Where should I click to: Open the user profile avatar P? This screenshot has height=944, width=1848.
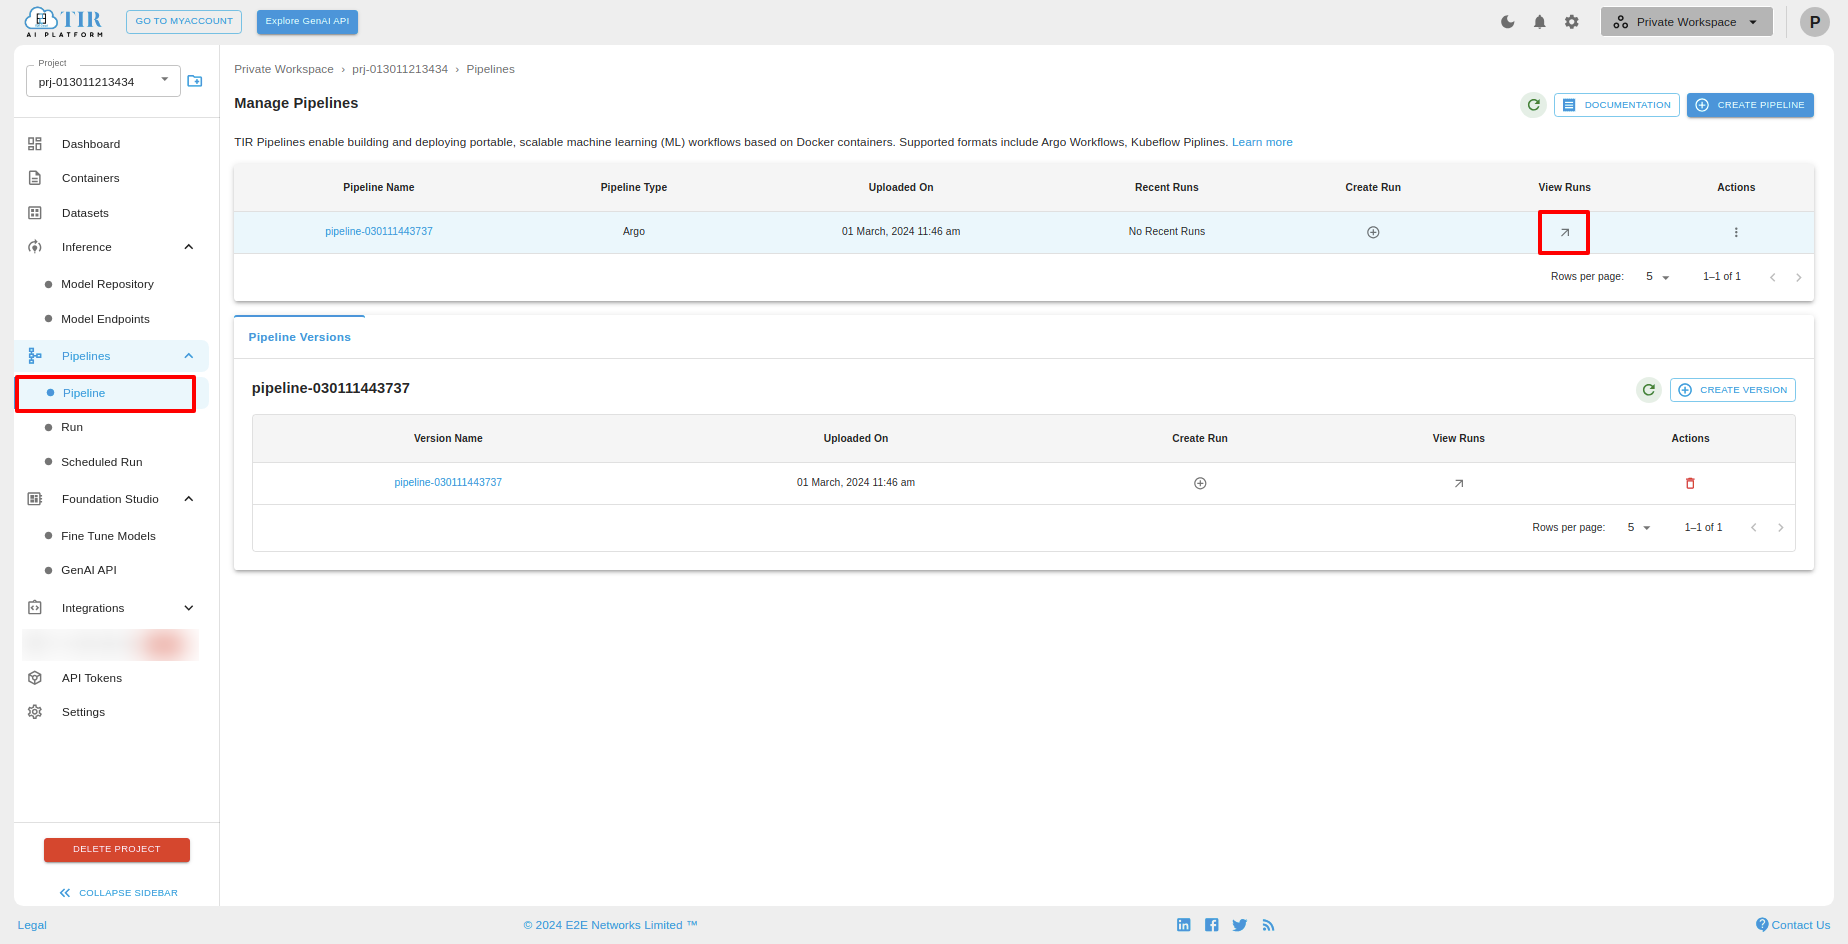click(1814, 22)
